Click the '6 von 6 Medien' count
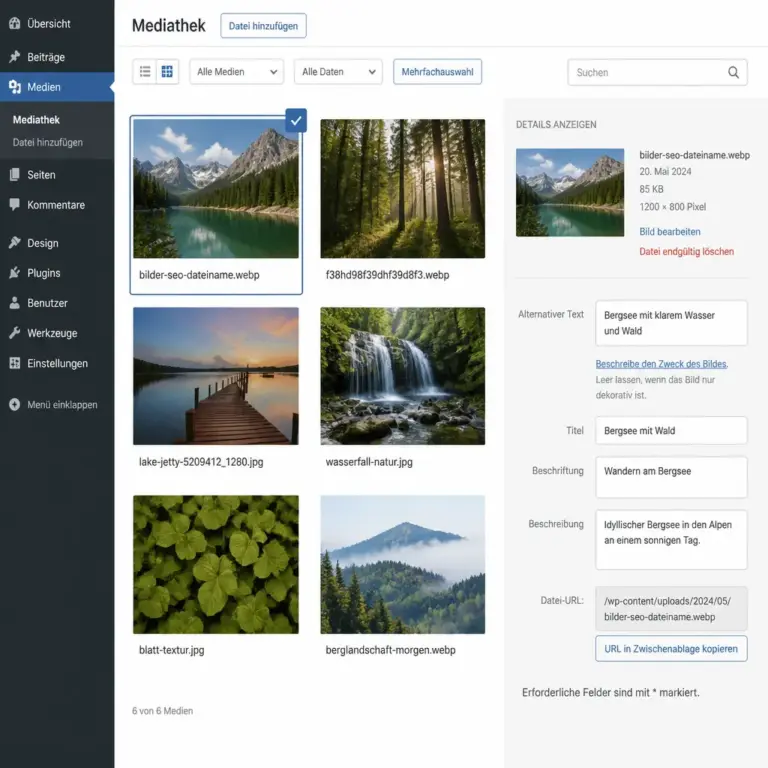 click(162, 711)
